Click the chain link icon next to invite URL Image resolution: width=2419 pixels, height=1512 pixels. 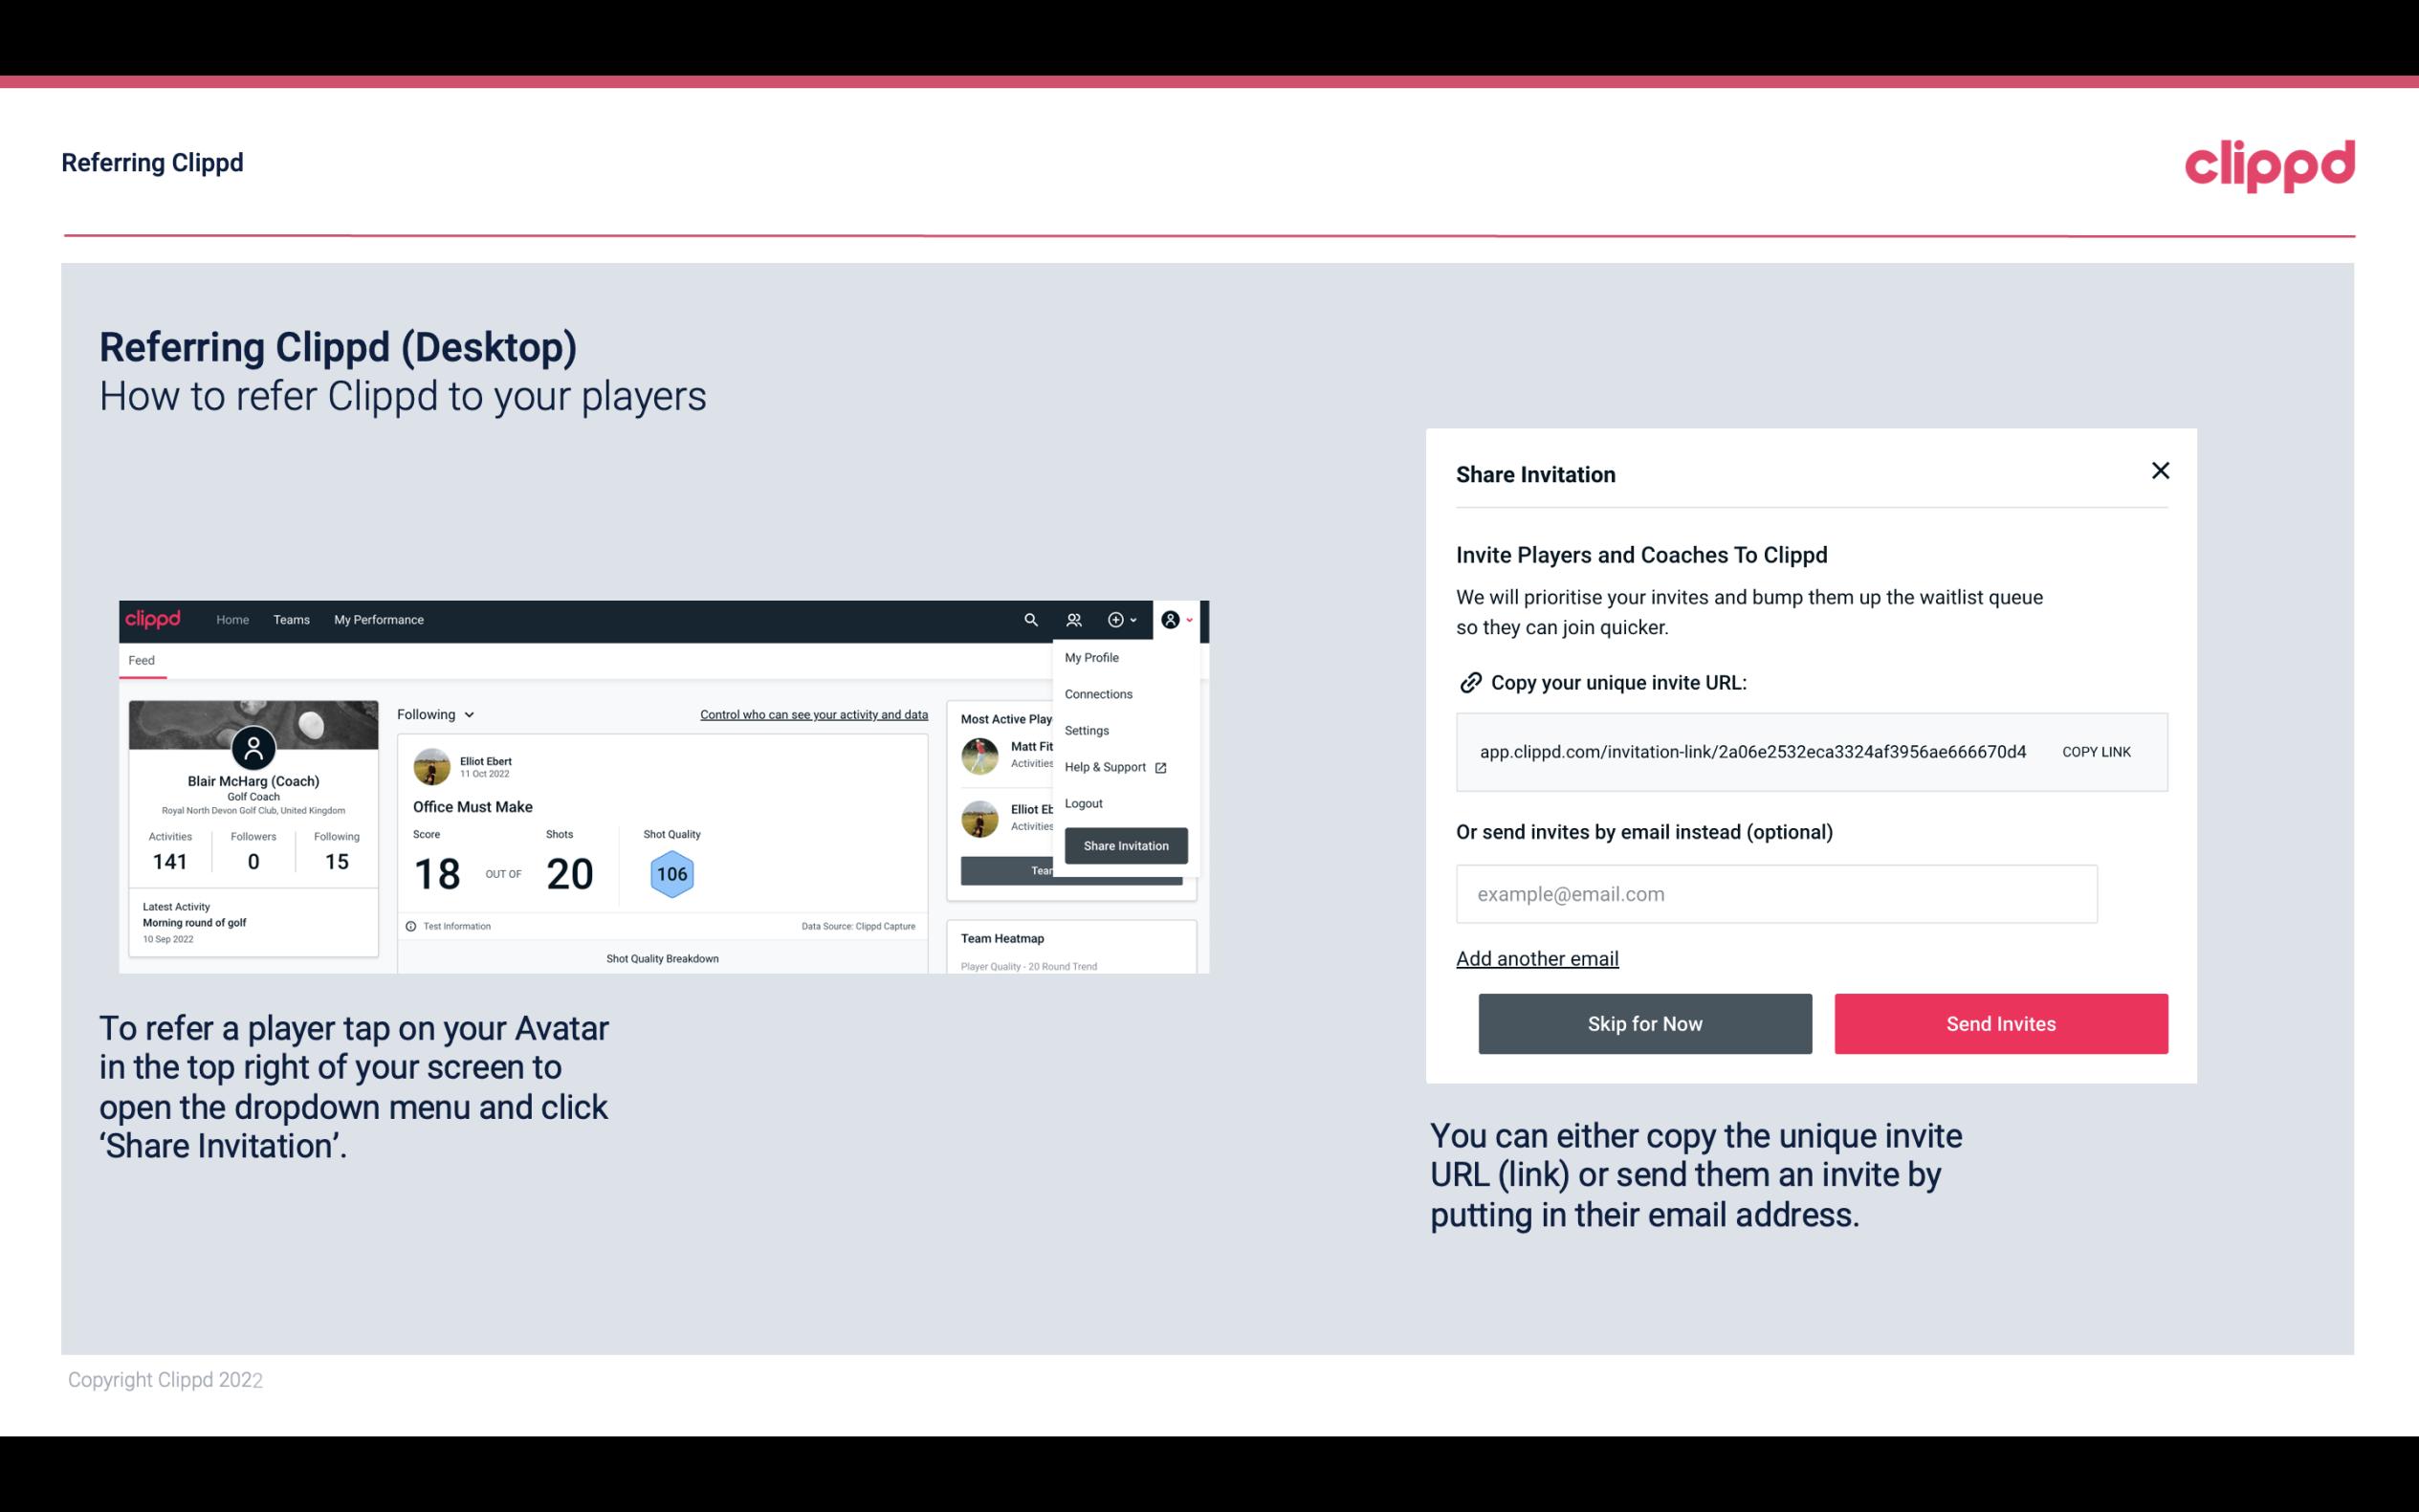(x=1470, y=681)
